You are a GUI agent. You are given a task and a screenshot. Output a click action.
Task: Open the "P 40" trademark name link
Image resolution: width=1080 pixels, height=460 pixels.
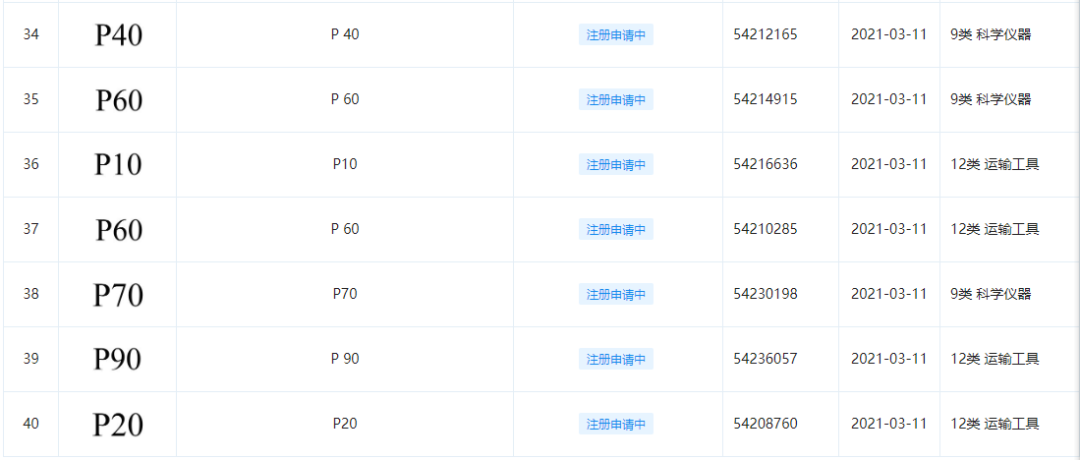tap(345, 35)
